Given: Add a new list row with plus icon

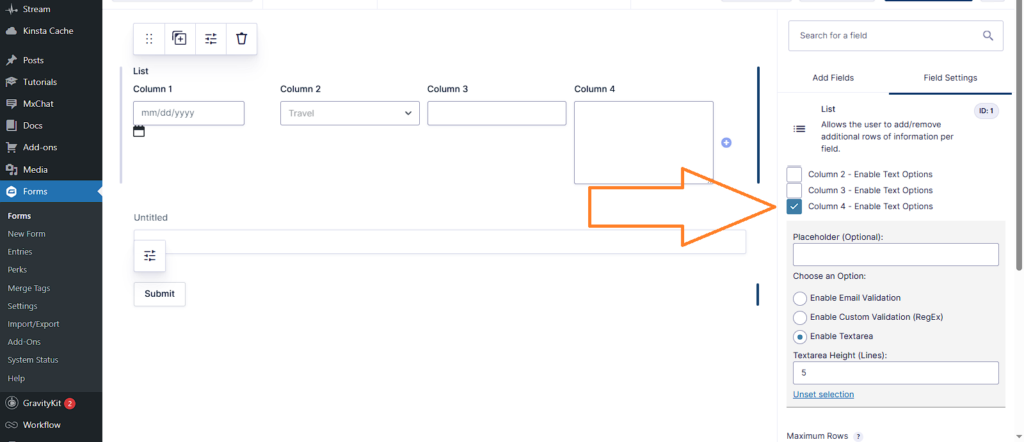Looking at the screenshot, I should click(x=726, y=142).
